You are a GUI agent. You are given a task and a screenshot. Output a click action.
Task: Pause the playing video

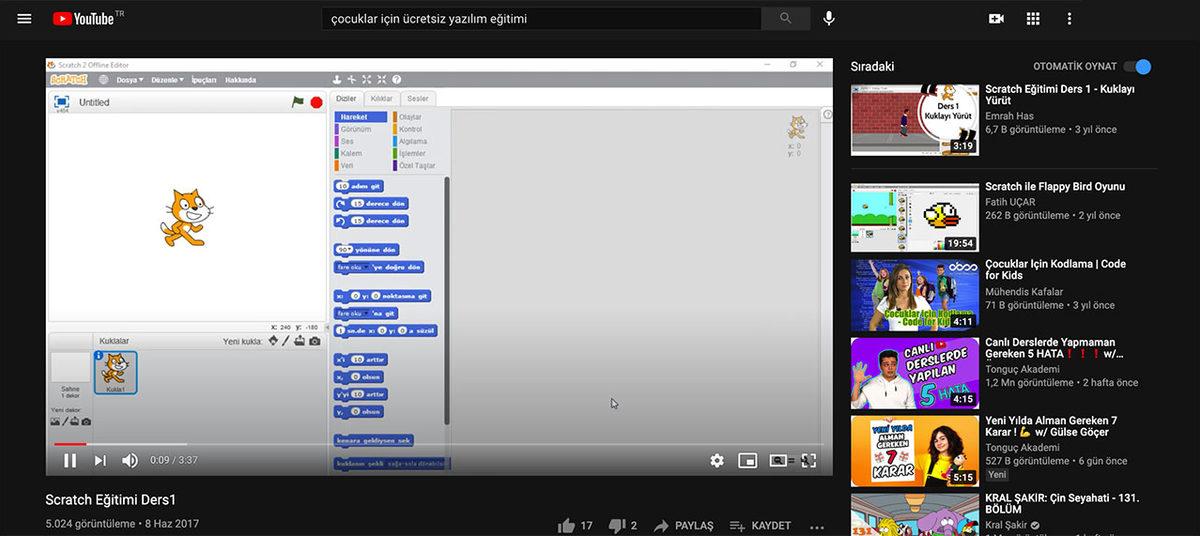coord(70,460)
